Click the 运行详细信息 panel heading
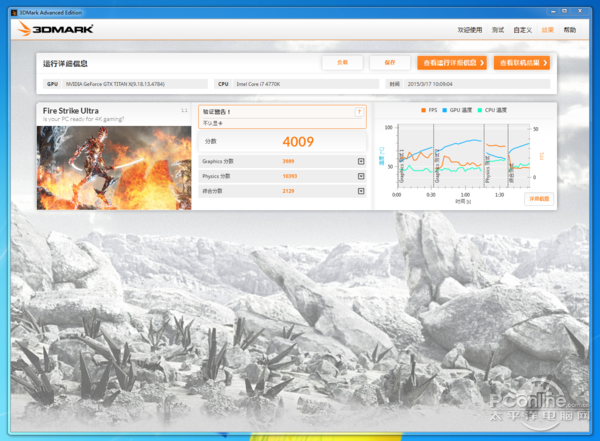 click(x=65, y=64)
